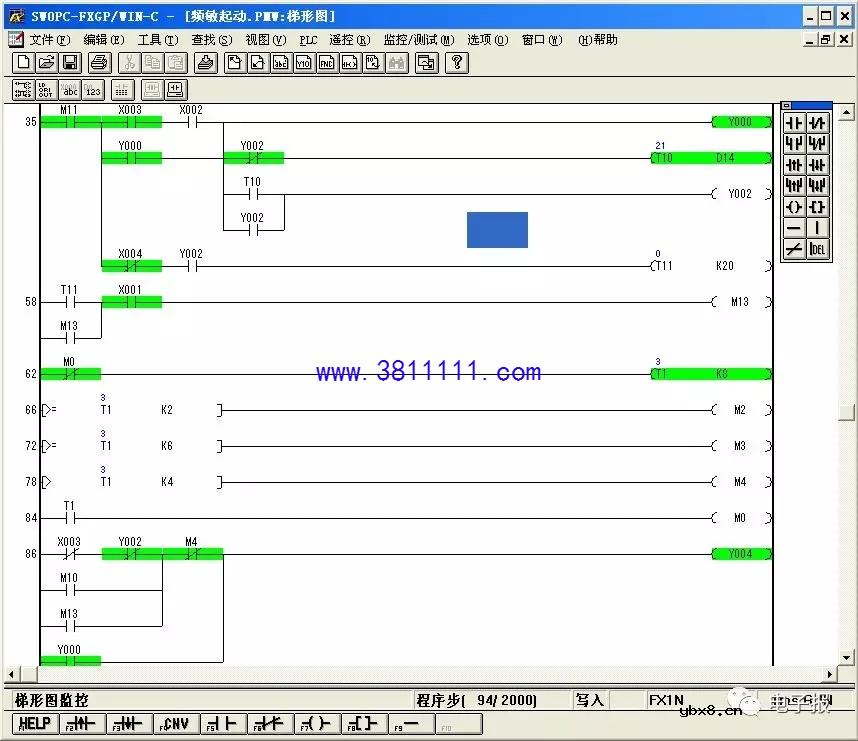Viewport: 858px width, 741px height.
Task: Click the printer icon in toolbar
Action: (99, 63)
